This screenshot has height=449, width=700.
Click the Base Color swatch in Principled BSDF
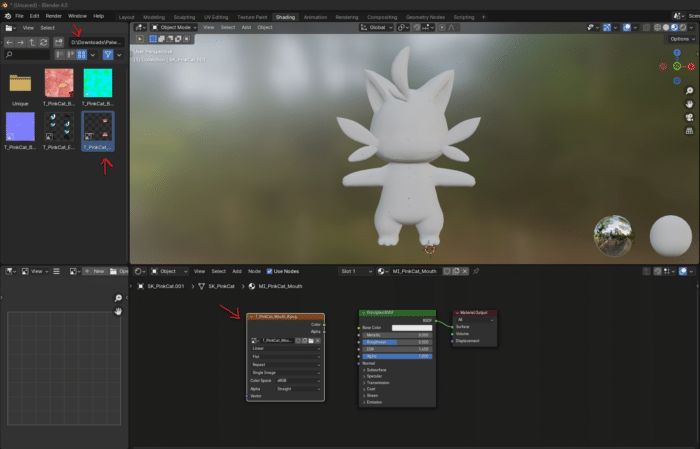coord(412,328)
